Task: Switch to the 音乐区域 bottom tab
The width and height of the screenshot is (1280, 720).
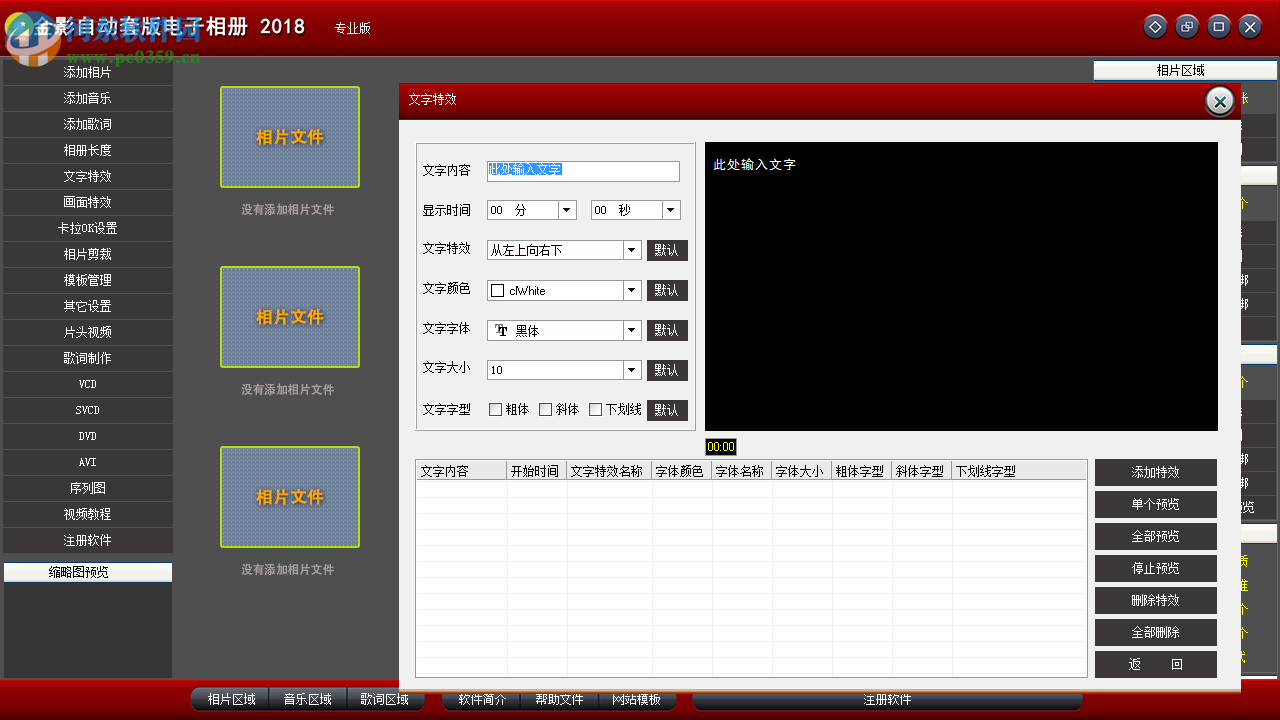Action: (x=307, y=699)
